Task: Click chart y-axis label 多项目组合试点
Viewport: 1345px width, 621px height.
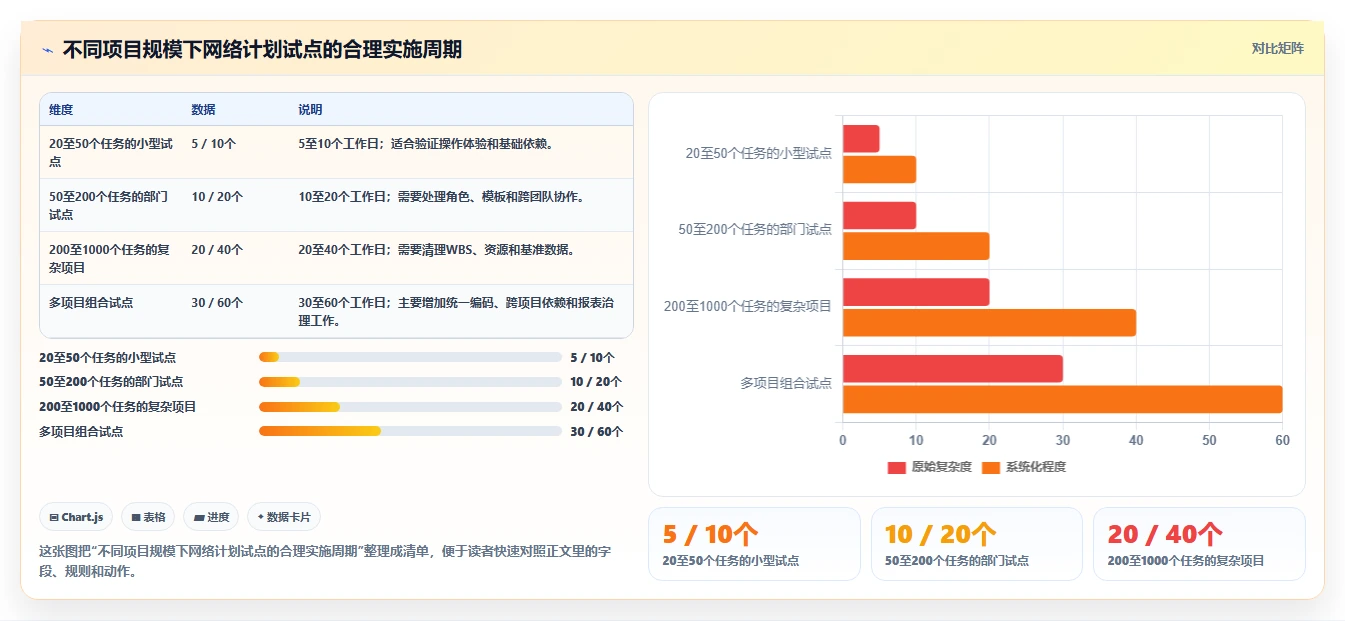Action: (786, 383)
